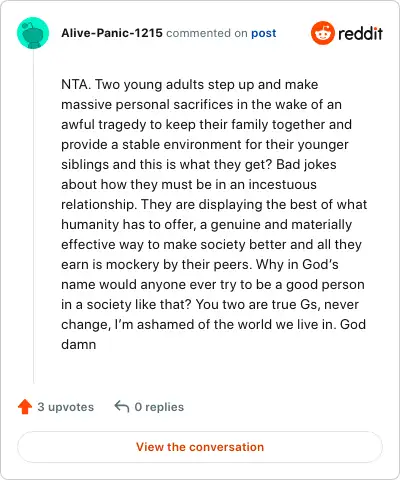Click the line starting "humanity has to offer"

(206, 224)
